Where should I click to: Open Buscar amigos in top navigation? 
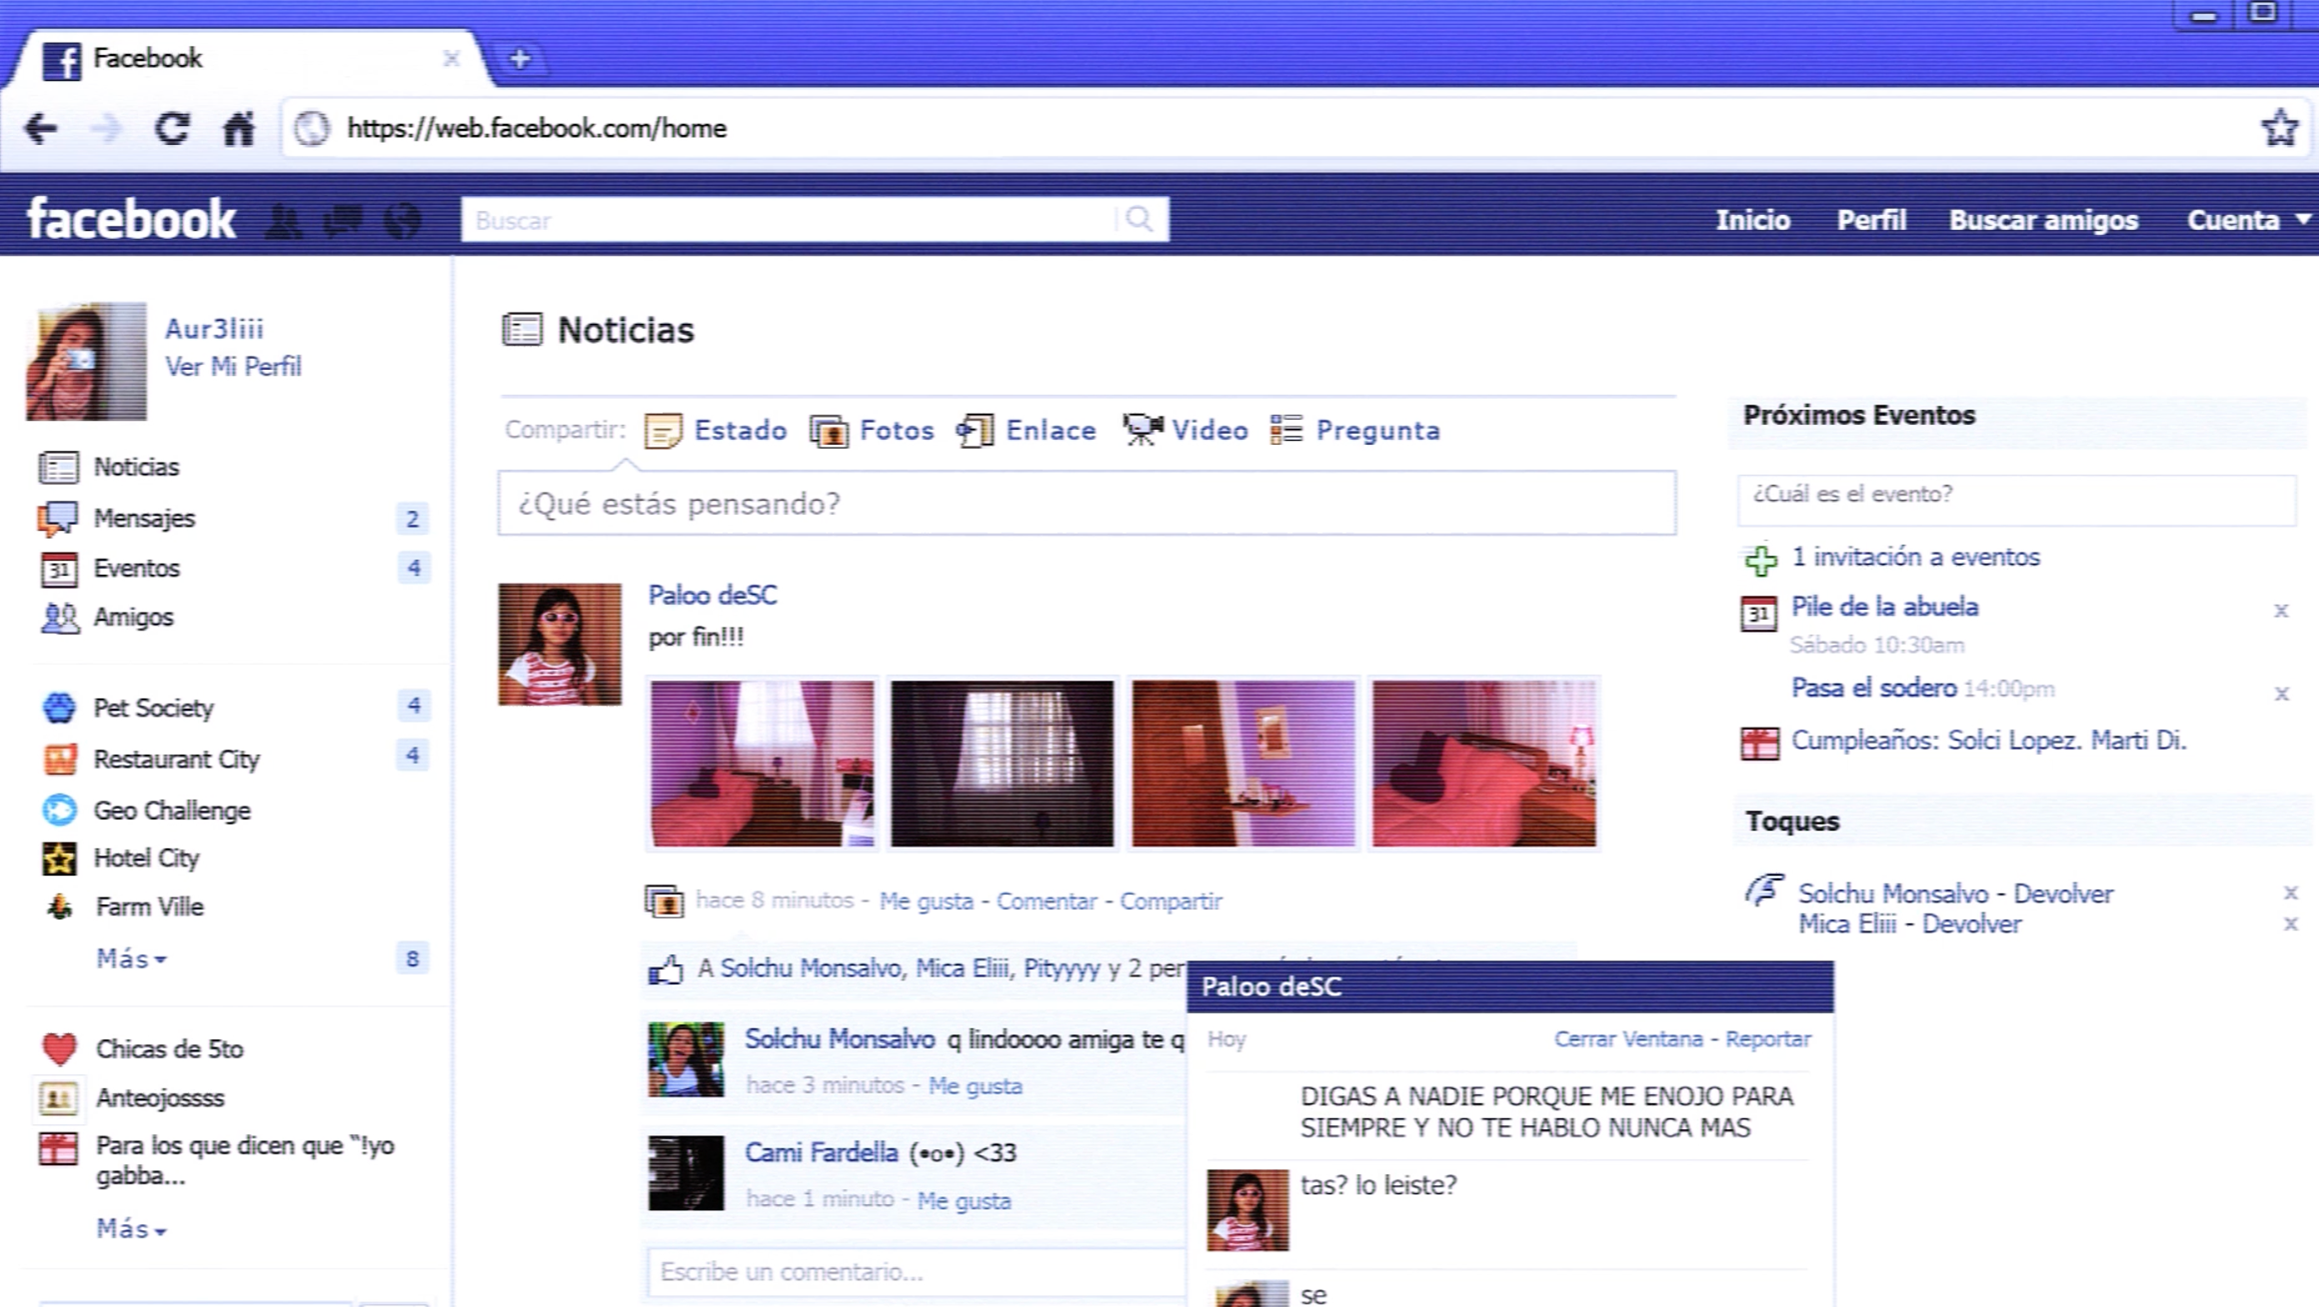click(x=2043, y=220)
